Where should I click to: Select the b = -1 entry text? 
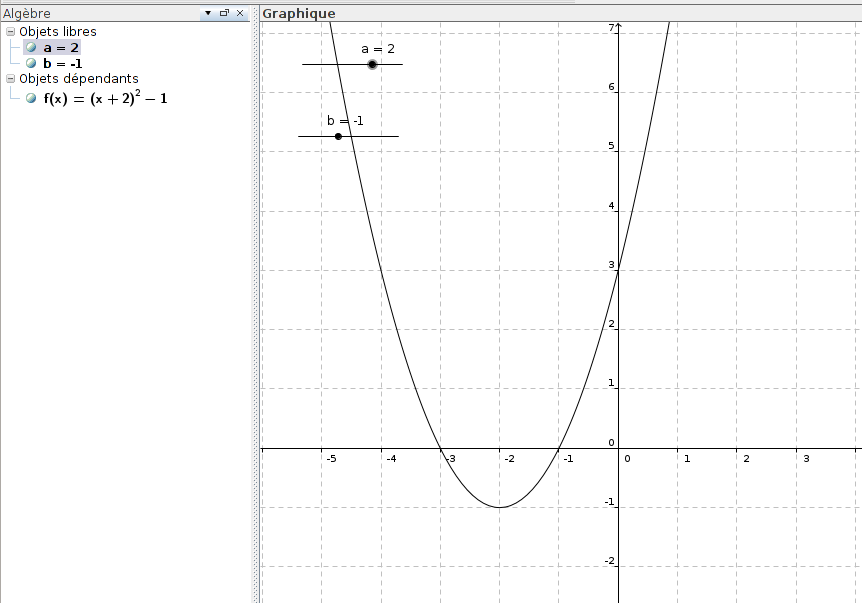click(x=63, y=63)
